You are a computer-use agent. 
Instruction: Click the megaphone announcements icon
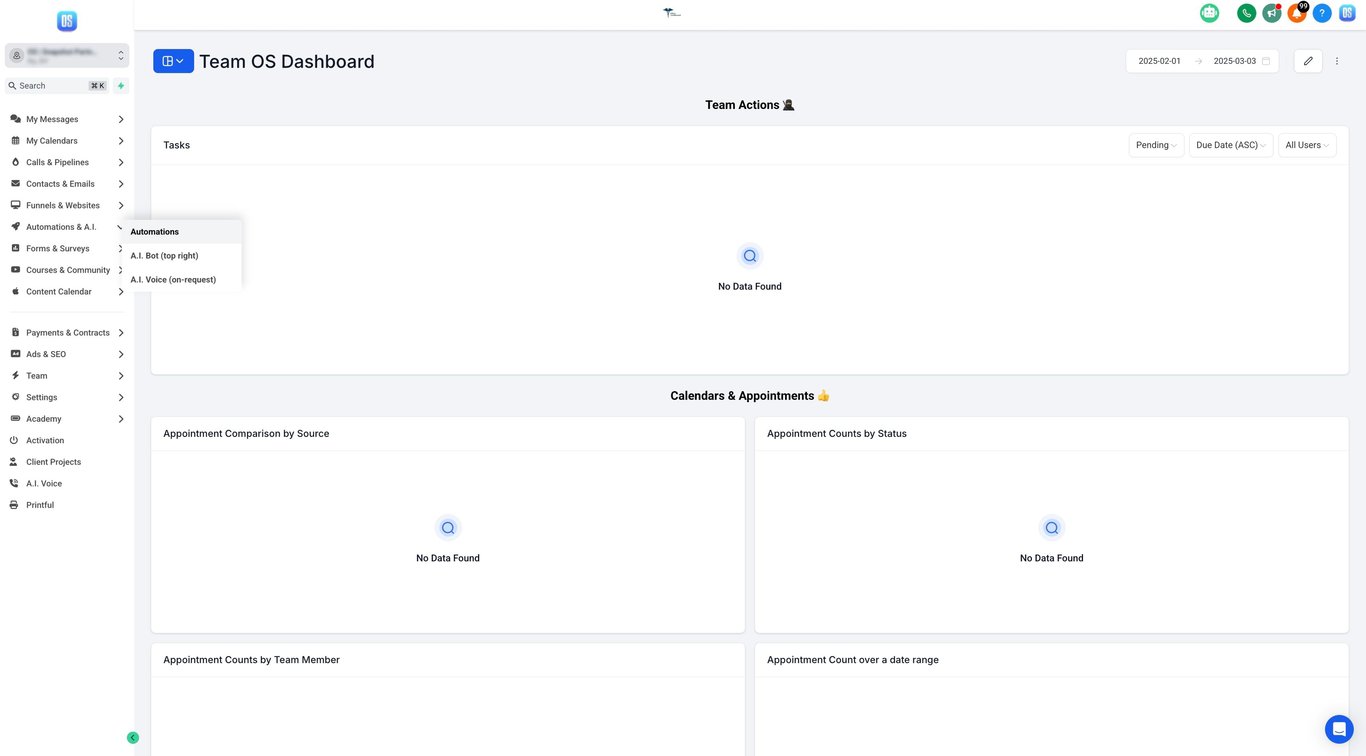(x=1272, y=13)
